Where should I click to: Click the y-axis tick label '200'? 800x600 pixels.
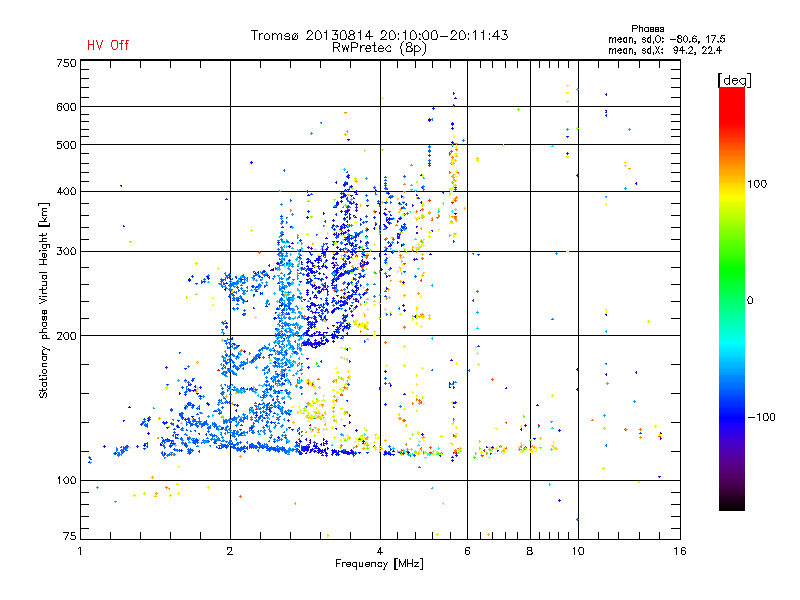pyautogui.click(x=66, y=336)
